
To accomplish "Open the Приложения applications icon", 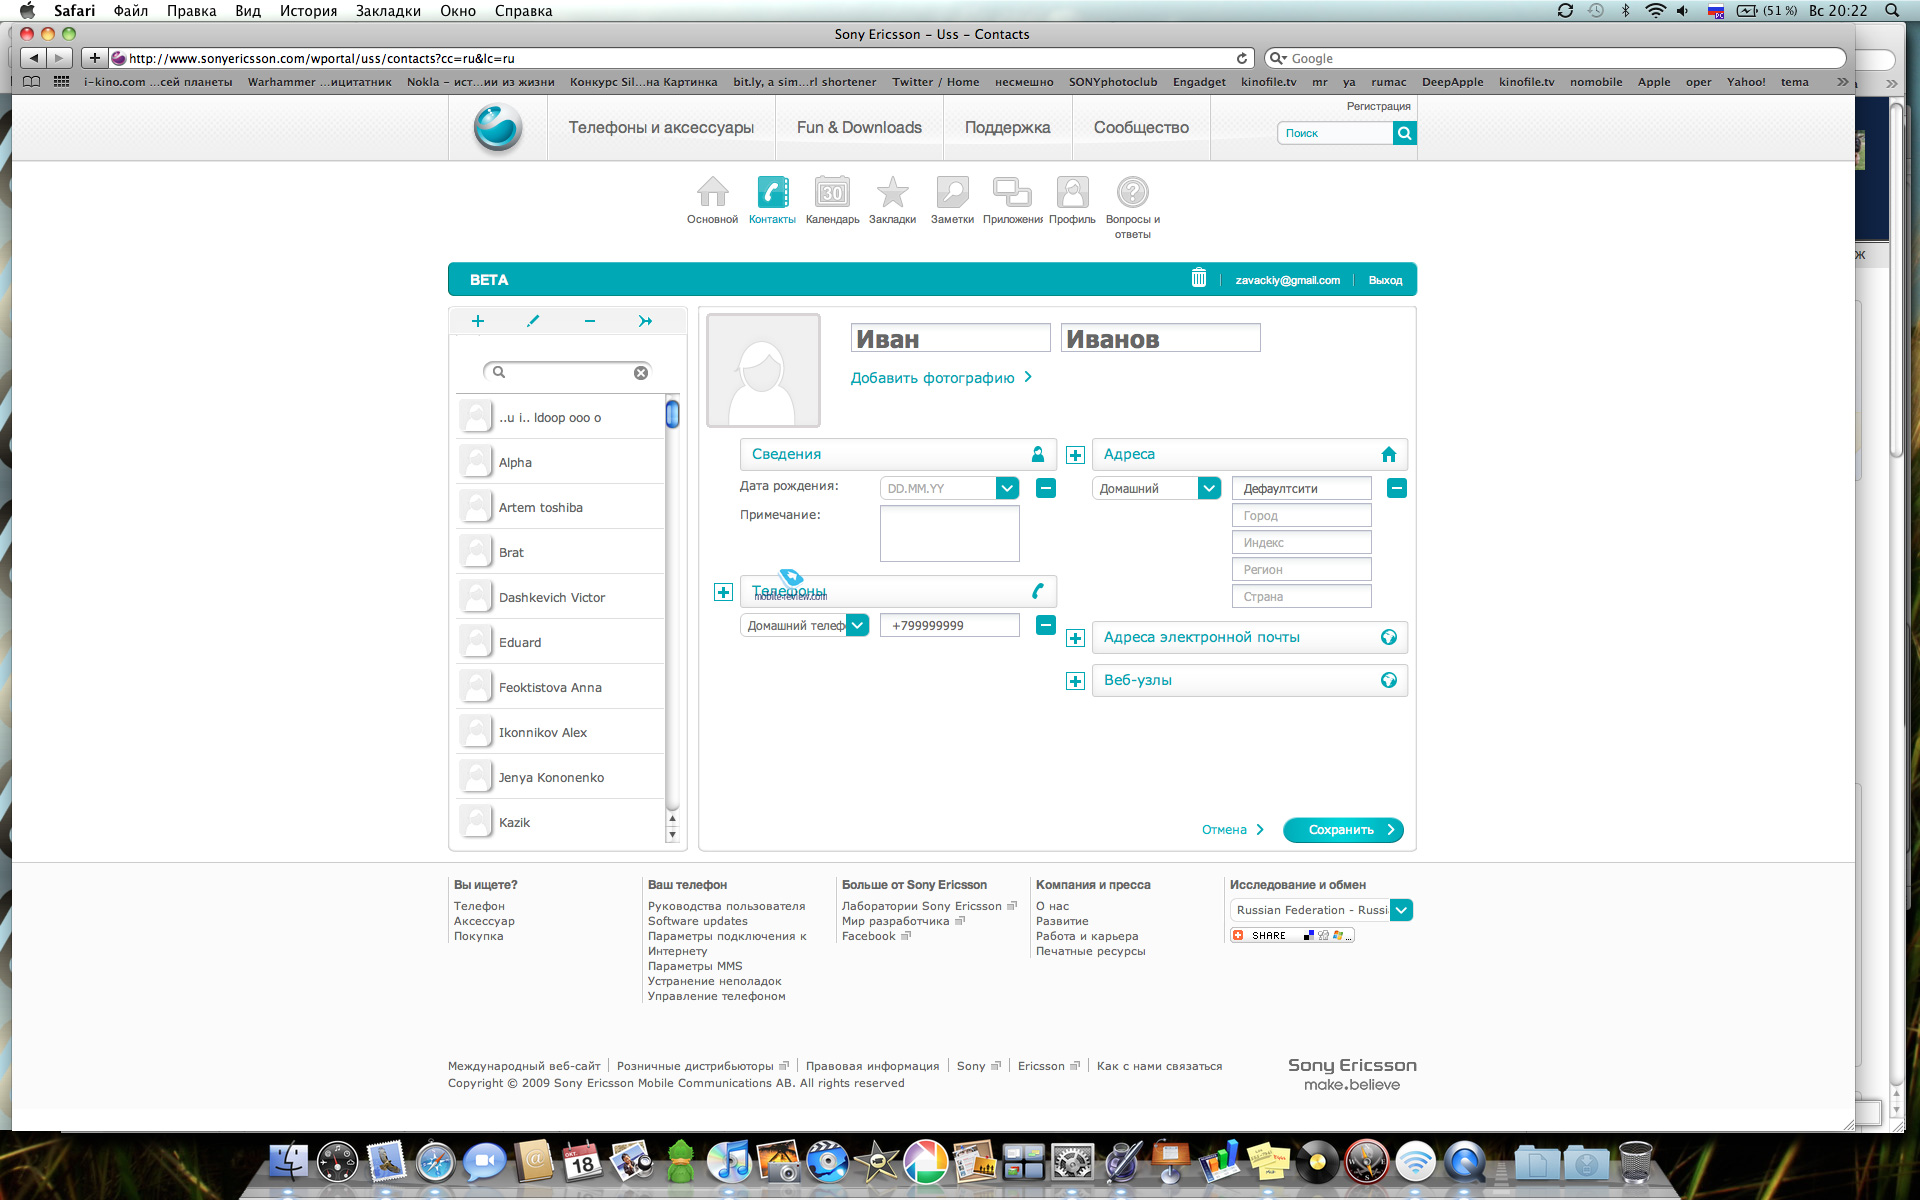I will [x=1012, y=192].
